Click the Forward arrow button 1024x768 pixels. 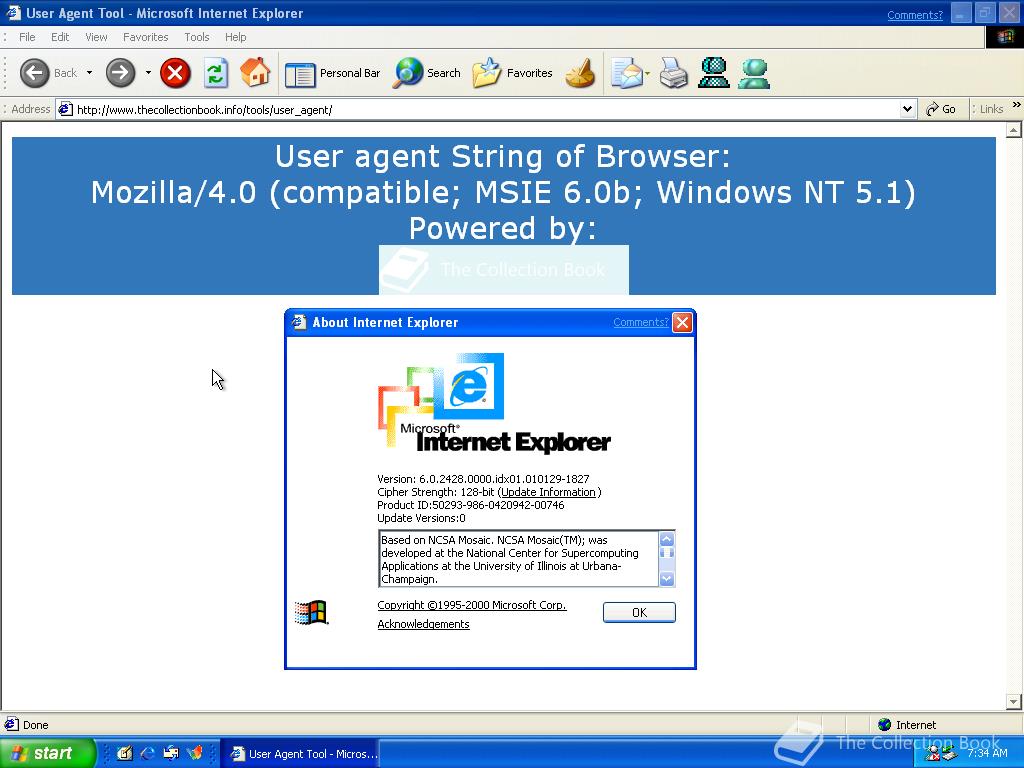pos(120,72)
